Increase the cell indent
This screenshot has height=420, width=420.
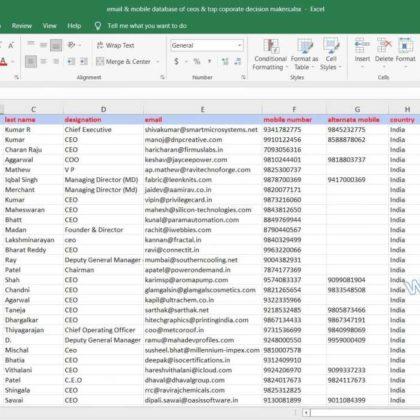point(84,61)
